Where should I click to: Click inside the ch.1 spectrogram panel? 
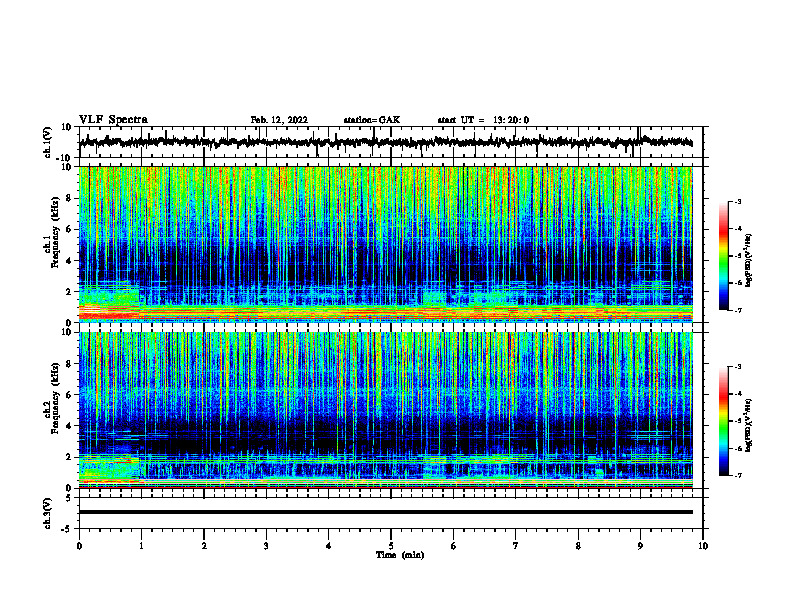click(385, 244)
